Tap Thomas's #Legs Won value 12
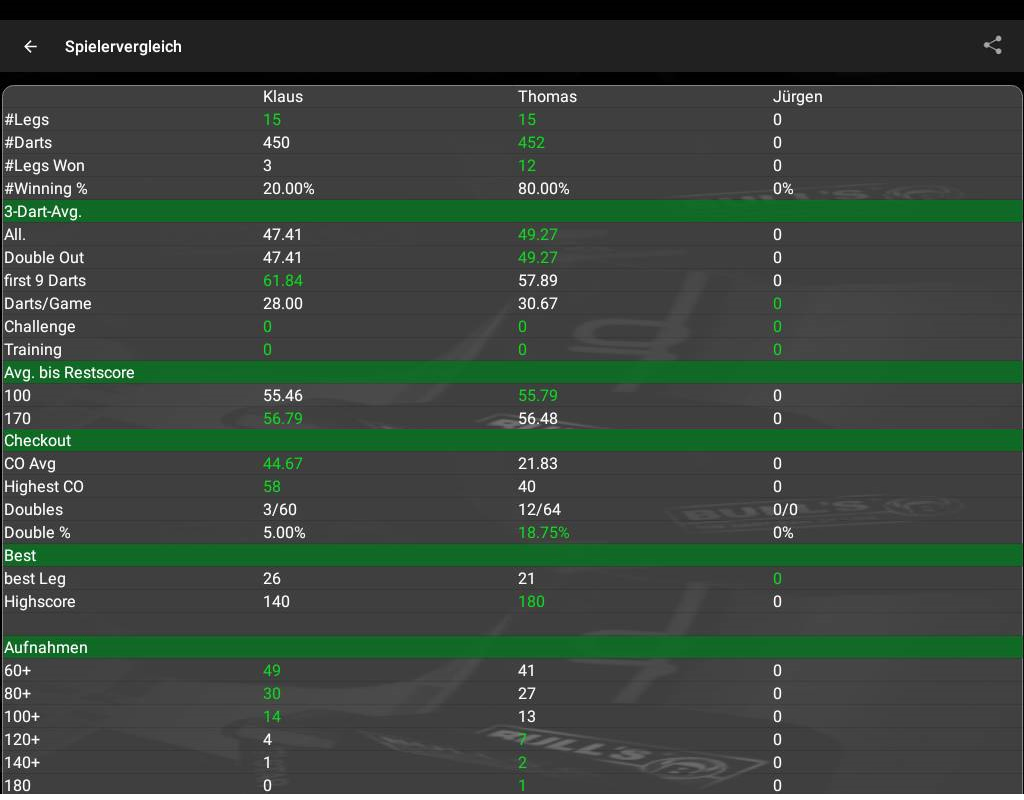 527,166
